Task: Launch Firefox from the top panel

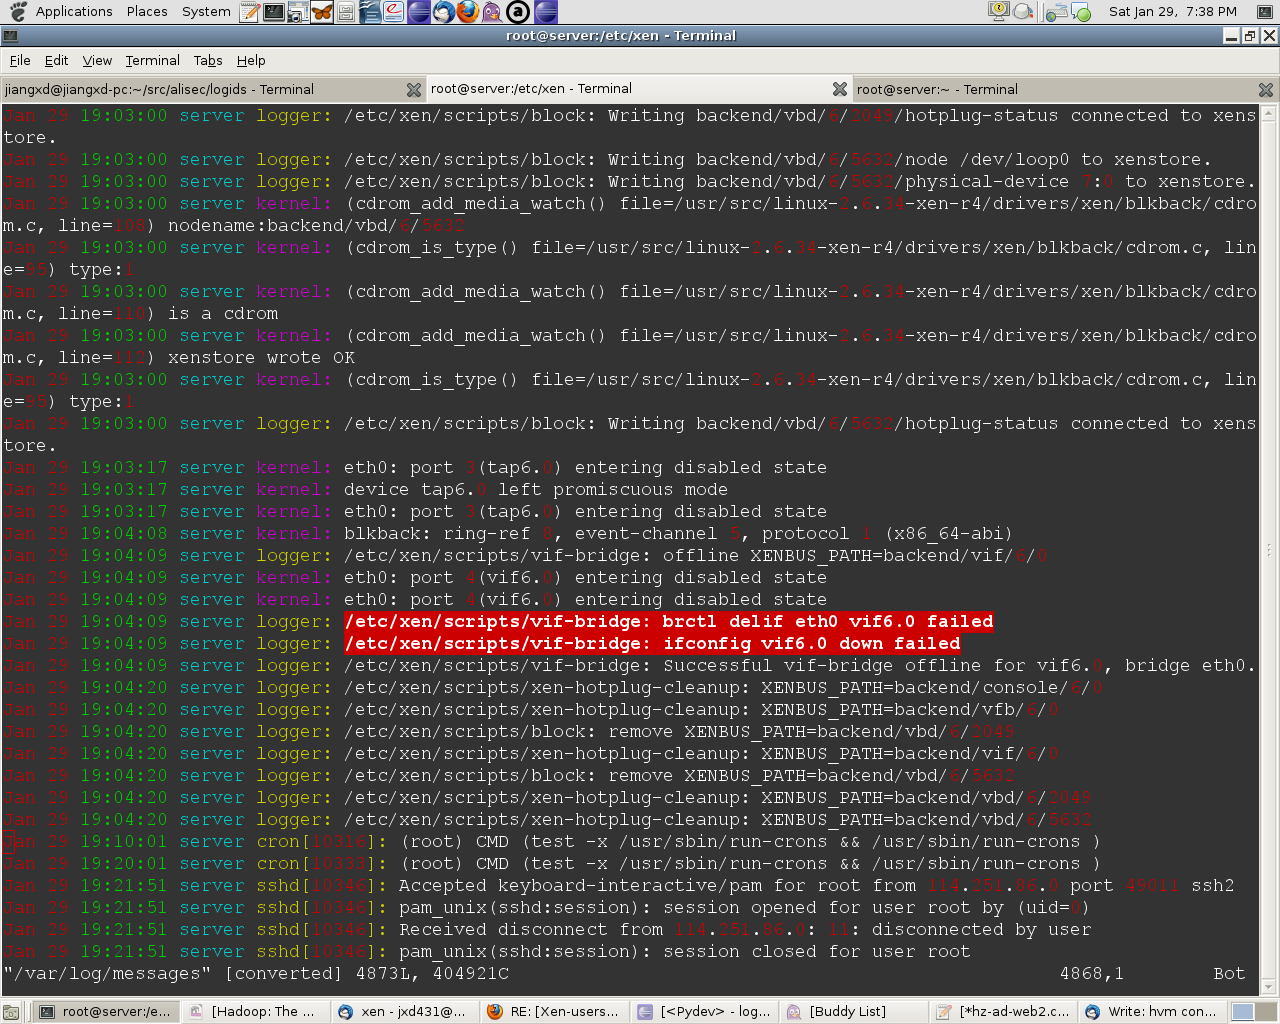Action: pyautogui.click(x=468, y=12)
